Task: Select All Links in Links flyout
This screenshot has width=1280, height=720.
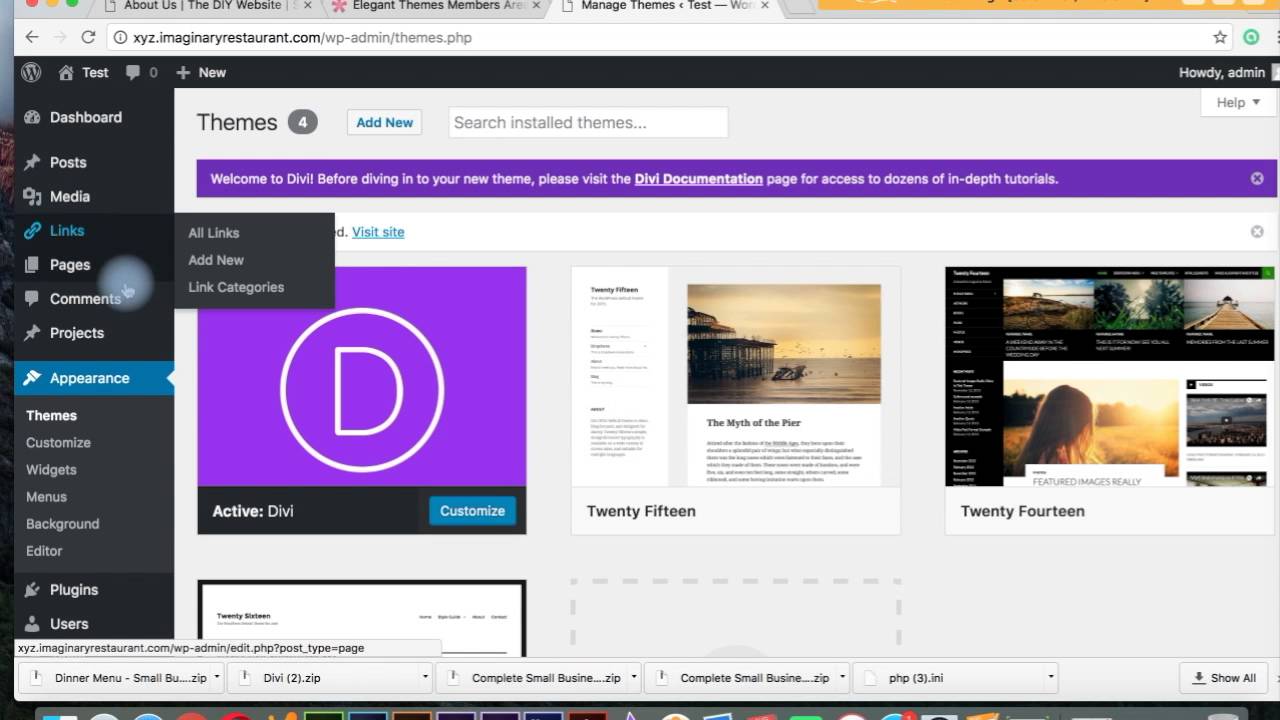Action: coord(214,232)
